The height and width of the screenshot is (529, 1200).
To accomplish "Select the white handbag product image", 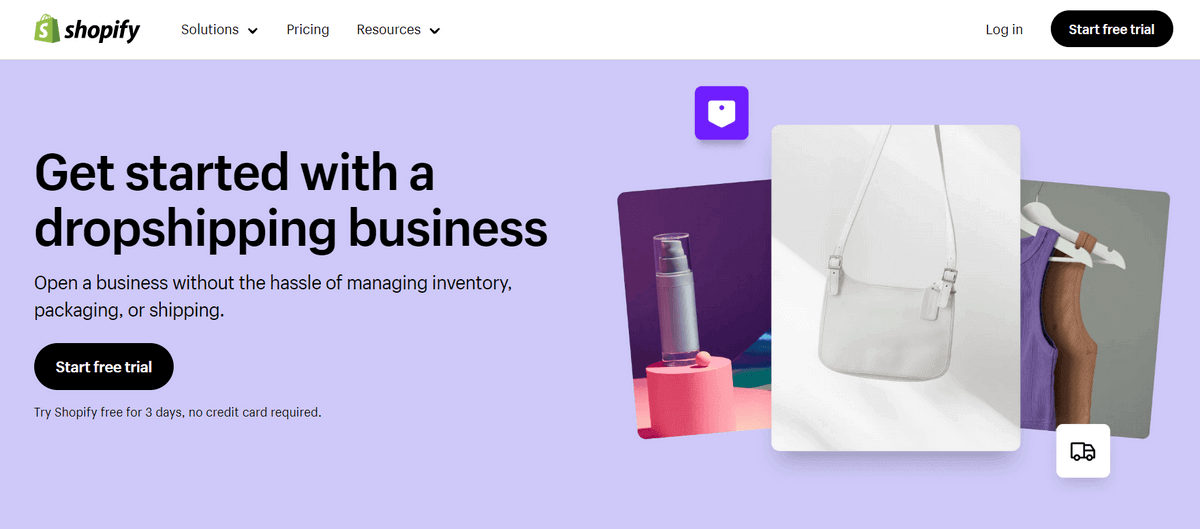I will tap(896, 287).
